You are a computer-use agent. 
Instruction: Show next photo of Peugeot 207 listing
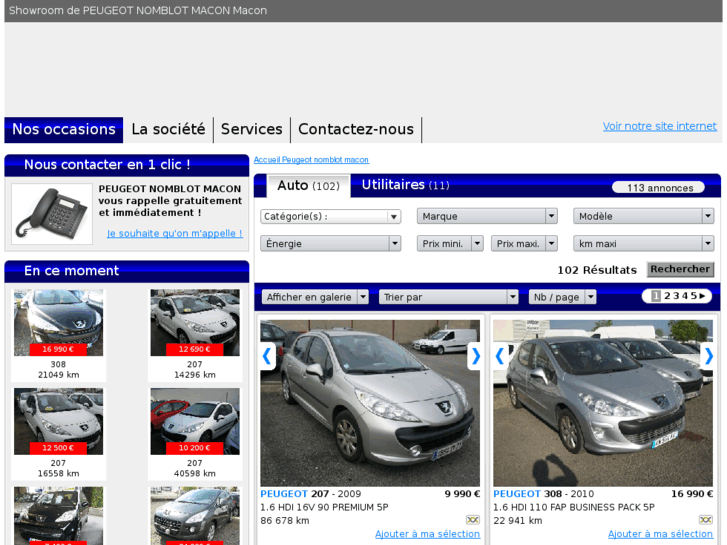pyautogui.click(x=475, y=356)
